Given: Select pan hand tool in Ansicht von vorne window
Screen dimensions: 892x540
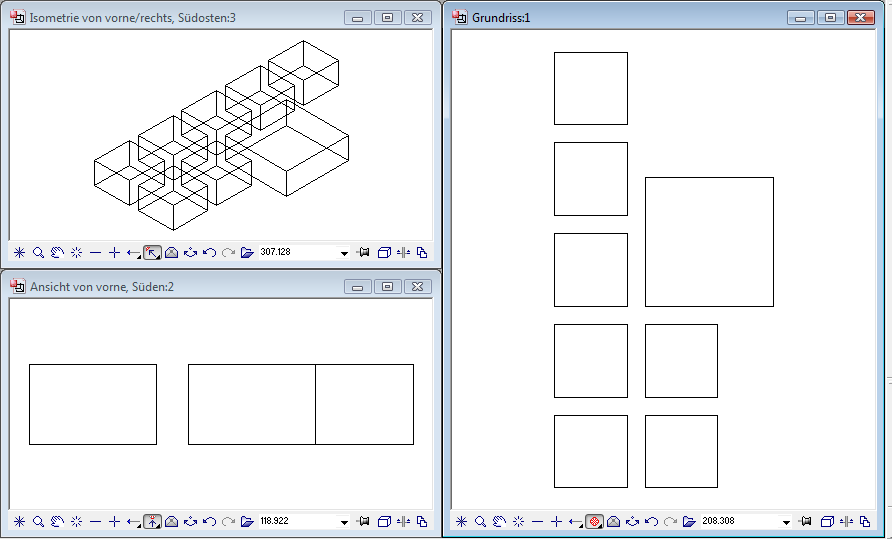Looking at the screenshot, I should (x=57, y=521).
